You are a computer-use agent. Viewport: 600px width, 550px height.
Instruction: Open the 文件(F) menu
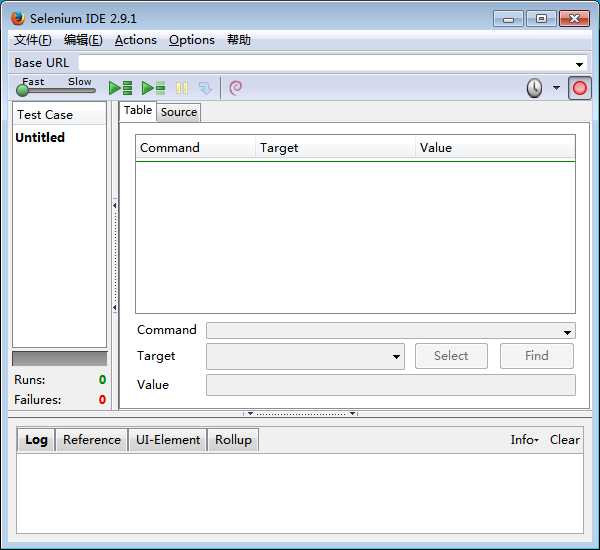pos(33,40)
